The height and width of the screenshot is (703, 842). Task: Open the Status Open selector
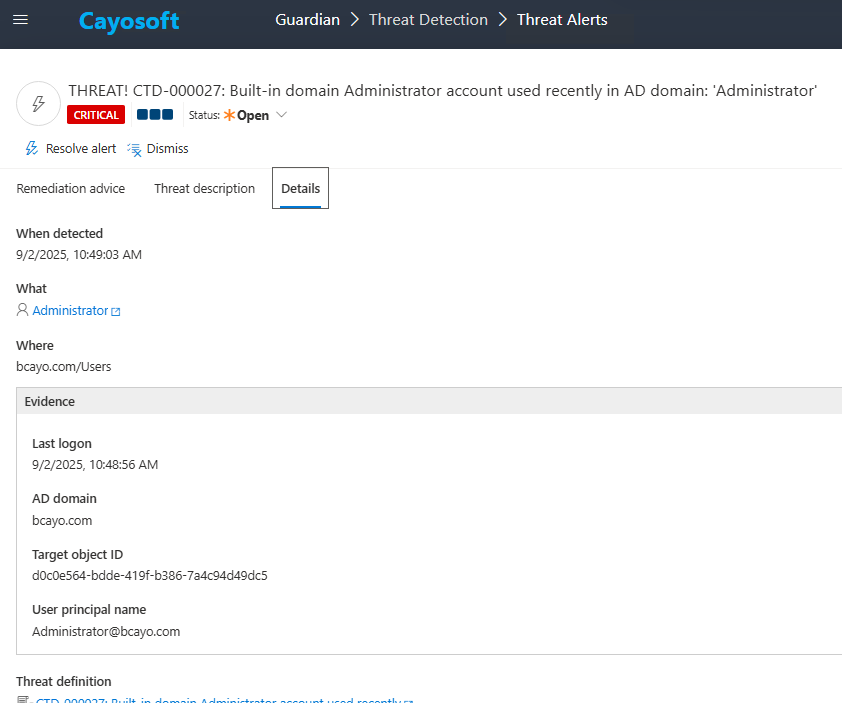(x=253, y=115)
